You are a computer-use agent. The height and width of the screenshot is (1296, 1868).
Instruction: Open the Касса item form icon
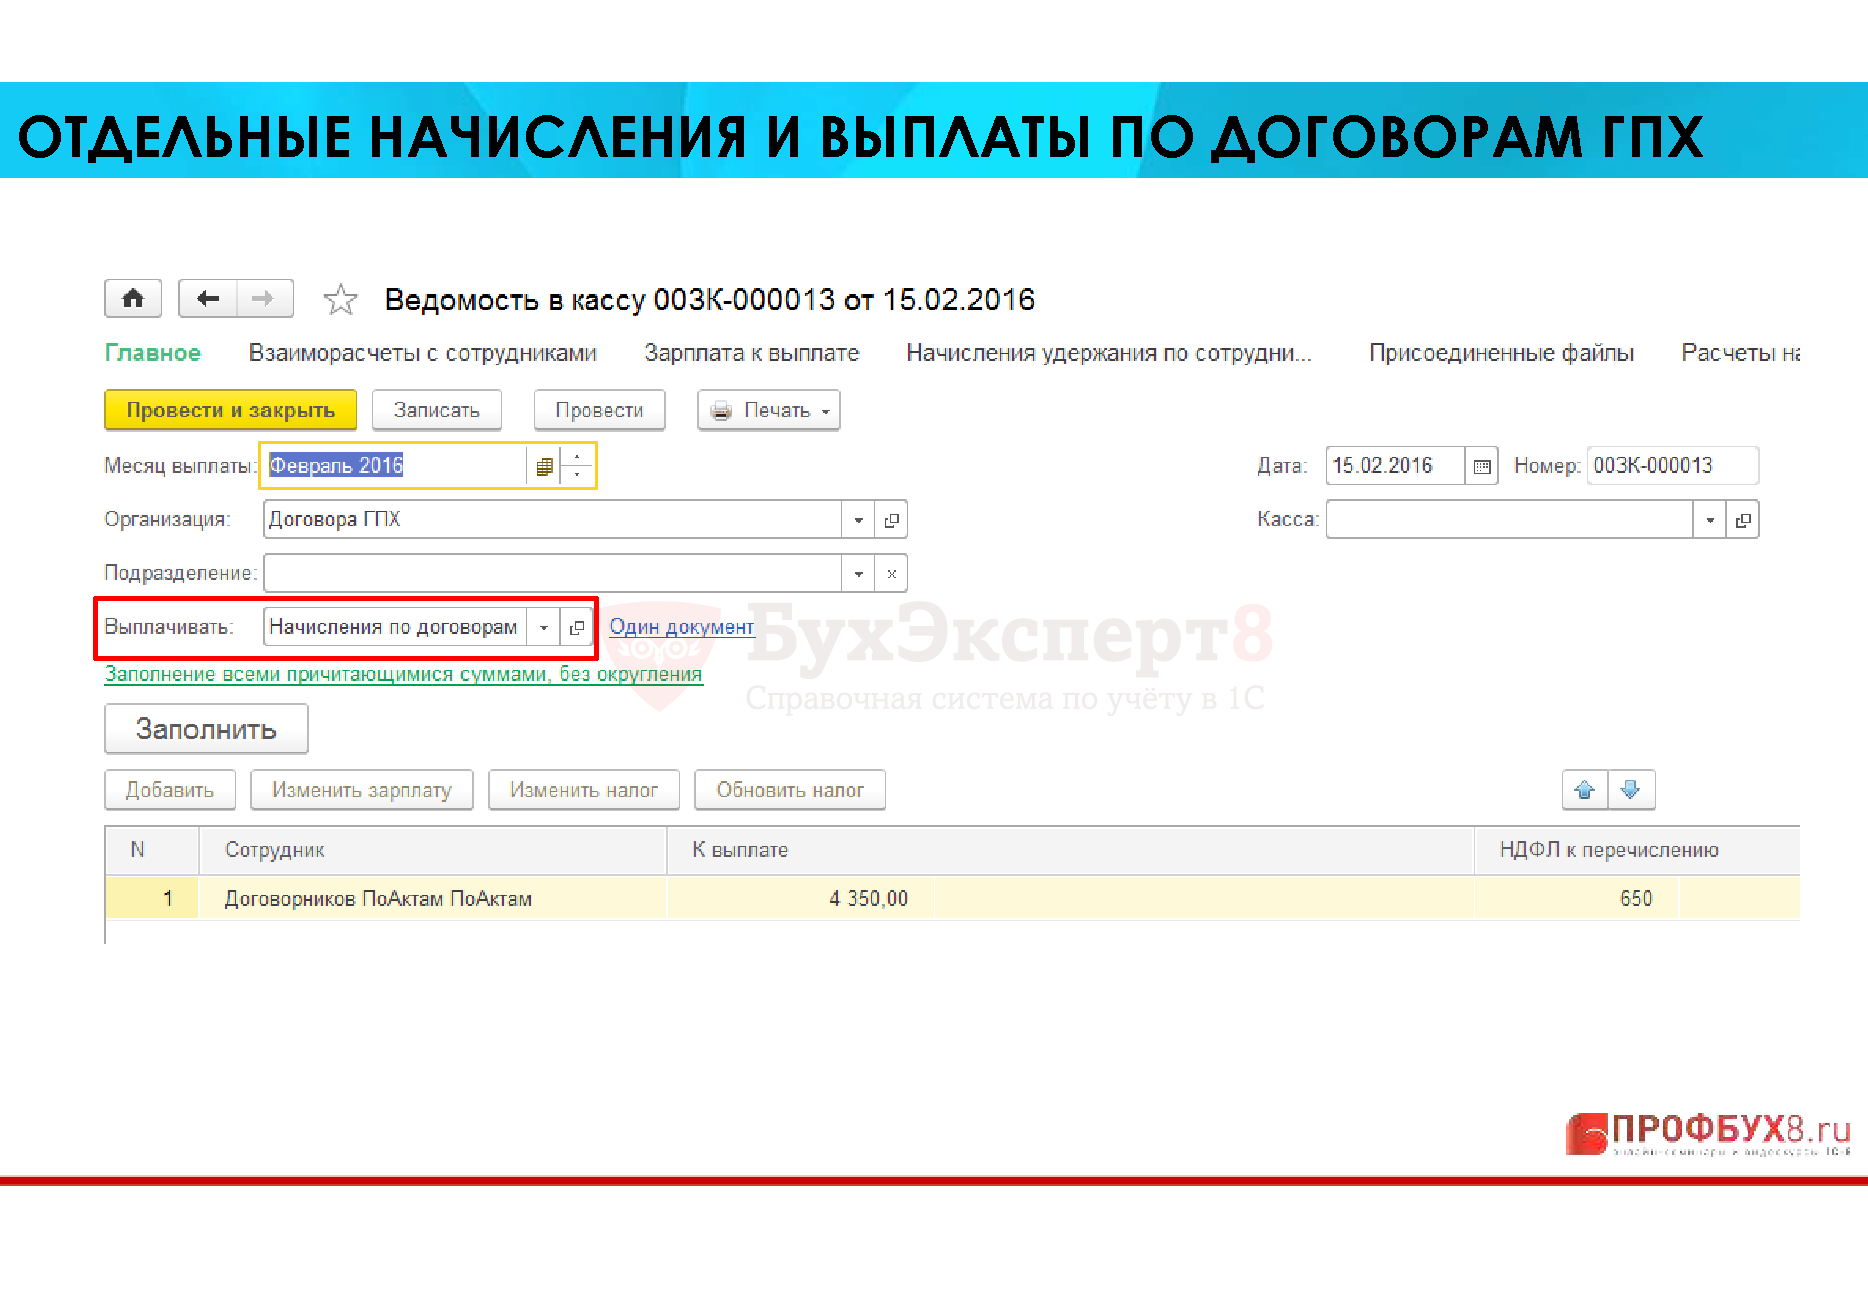(1742, 520)
